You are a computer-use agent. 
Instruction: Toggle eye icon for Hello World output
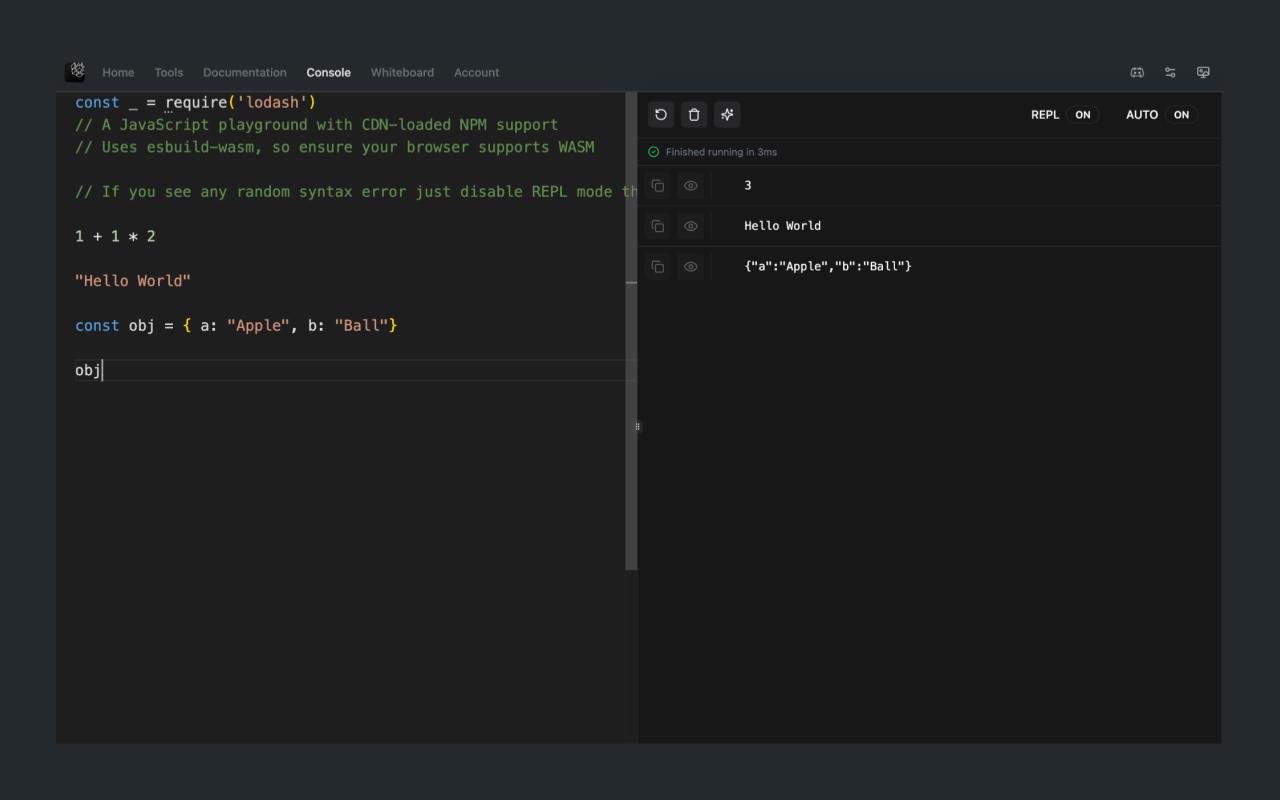[x=691, y=226]
